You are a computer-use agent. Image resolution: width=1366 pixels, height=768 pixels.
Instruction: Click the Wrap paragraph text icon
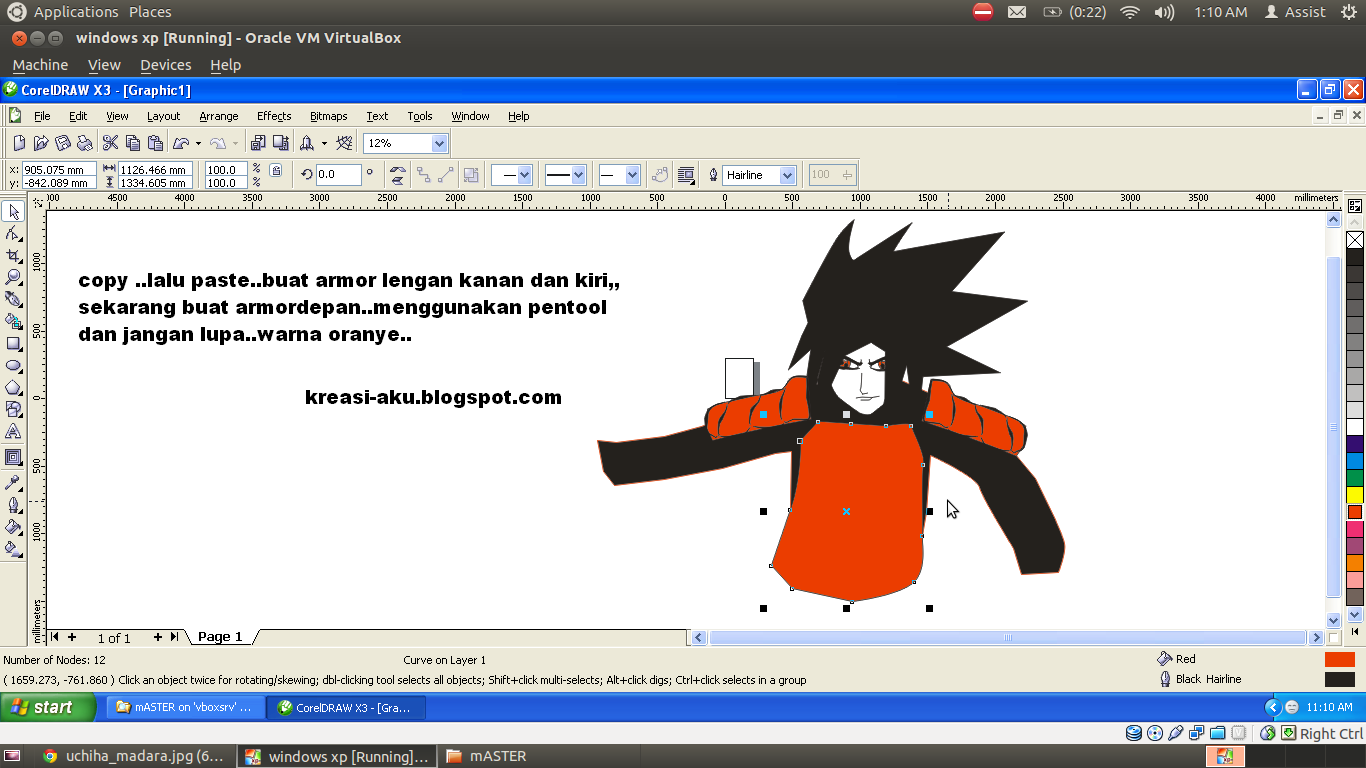(x=686, y=175)
